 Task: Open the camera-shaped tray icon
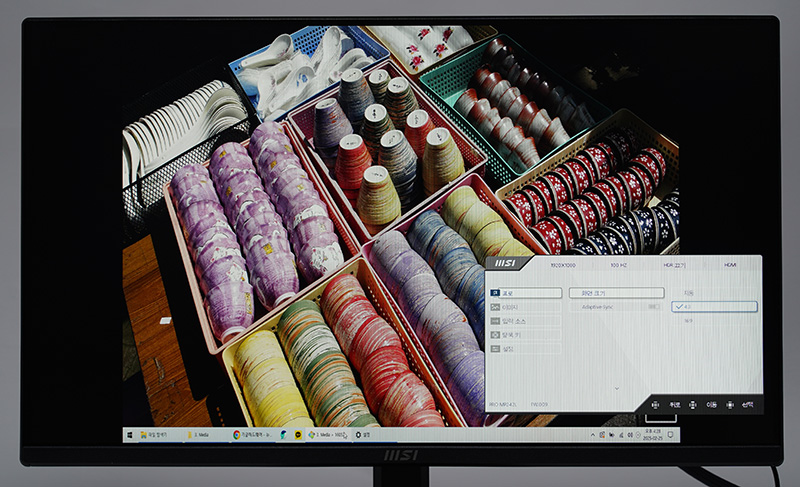pos(612,434)
